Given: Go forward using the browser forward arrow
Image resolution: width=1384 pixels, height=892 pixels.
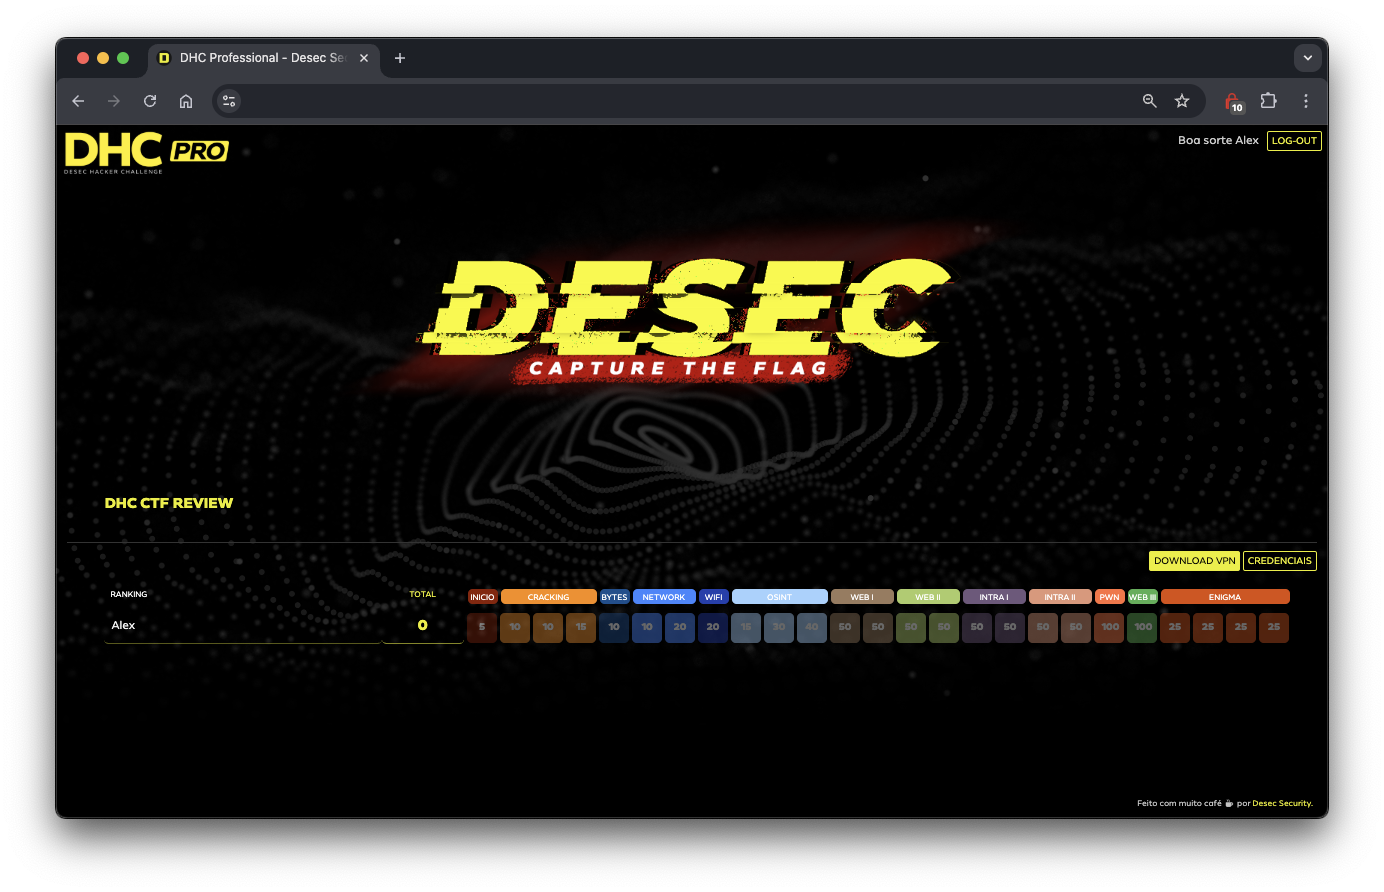Looking at the screenshot, I should [114, 101].
